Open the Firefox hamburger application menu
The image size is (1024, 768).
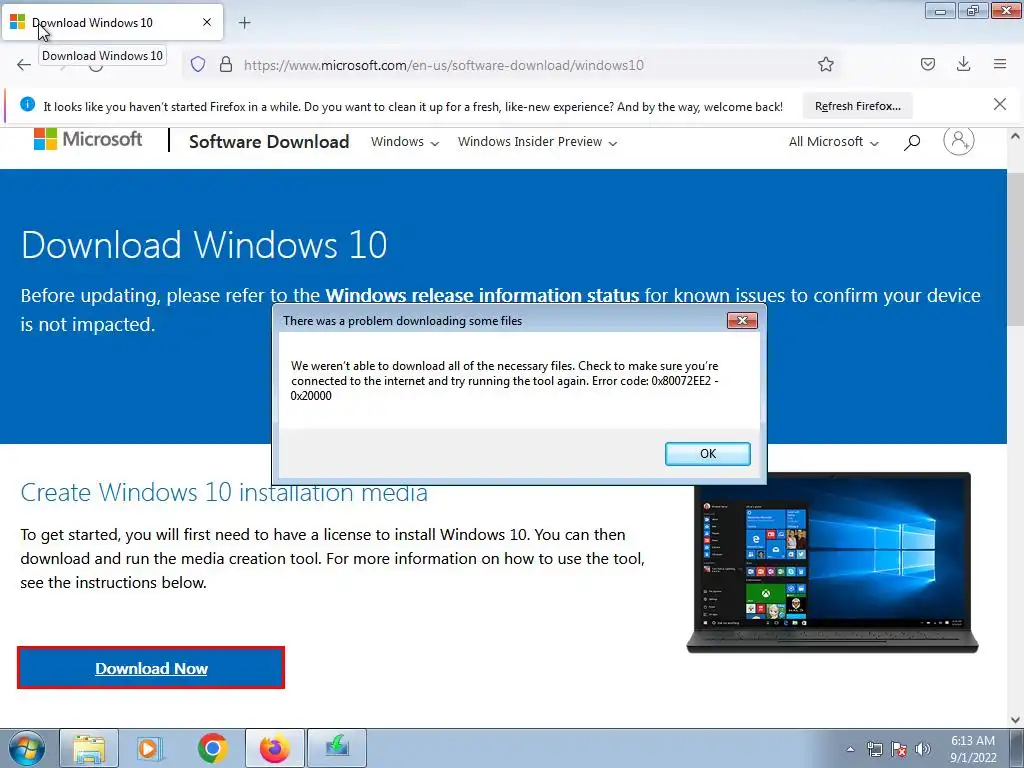coord(1000,64)
